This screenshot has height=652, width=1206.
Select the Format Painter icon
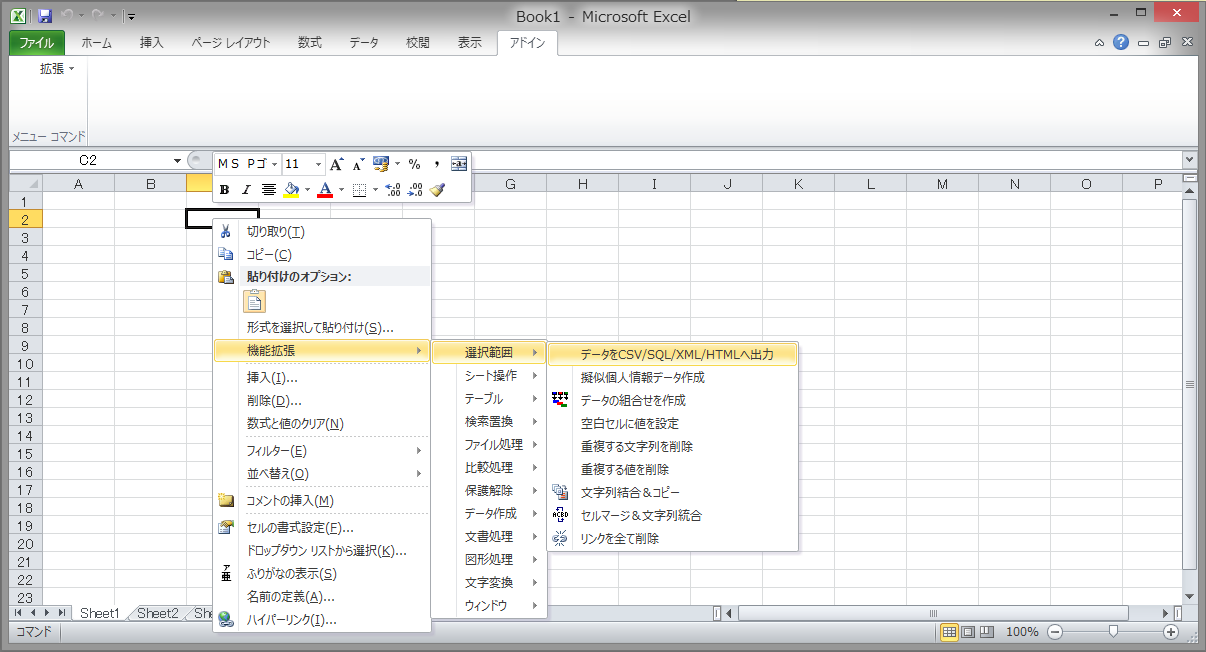point(437,190)
